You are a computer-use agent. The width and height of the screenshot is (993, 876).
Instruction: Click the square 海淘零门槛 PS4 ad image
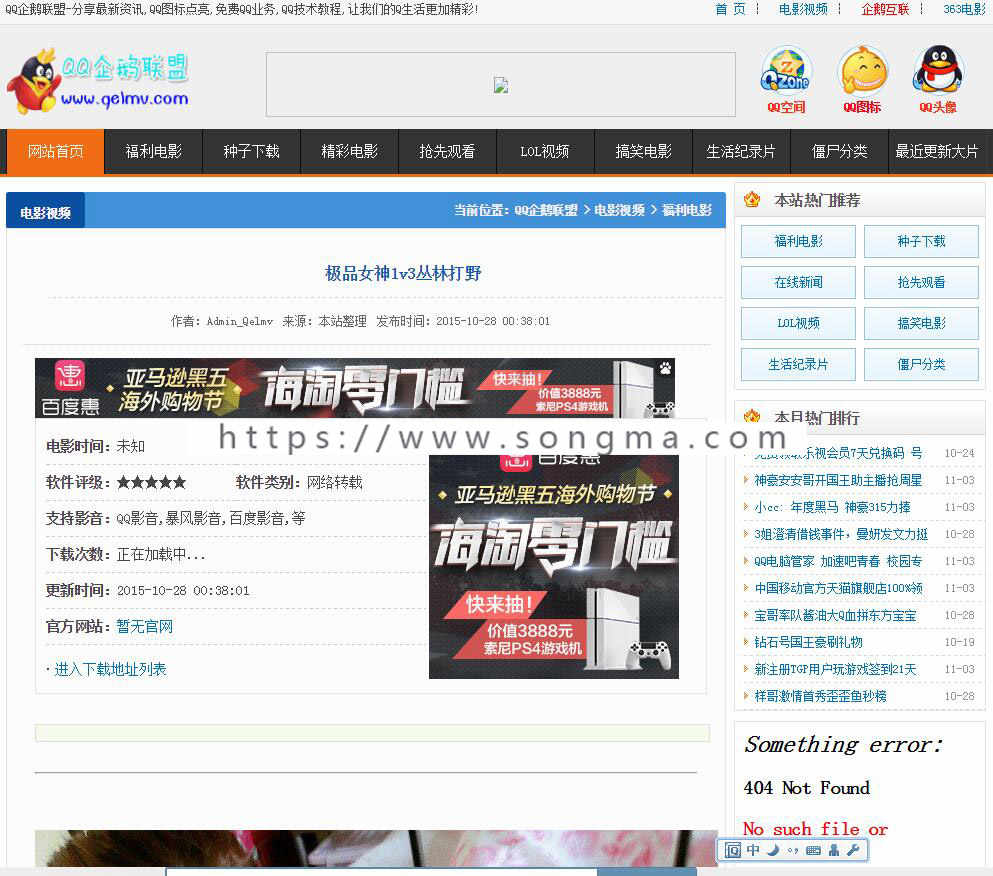(x=553, y=566)
